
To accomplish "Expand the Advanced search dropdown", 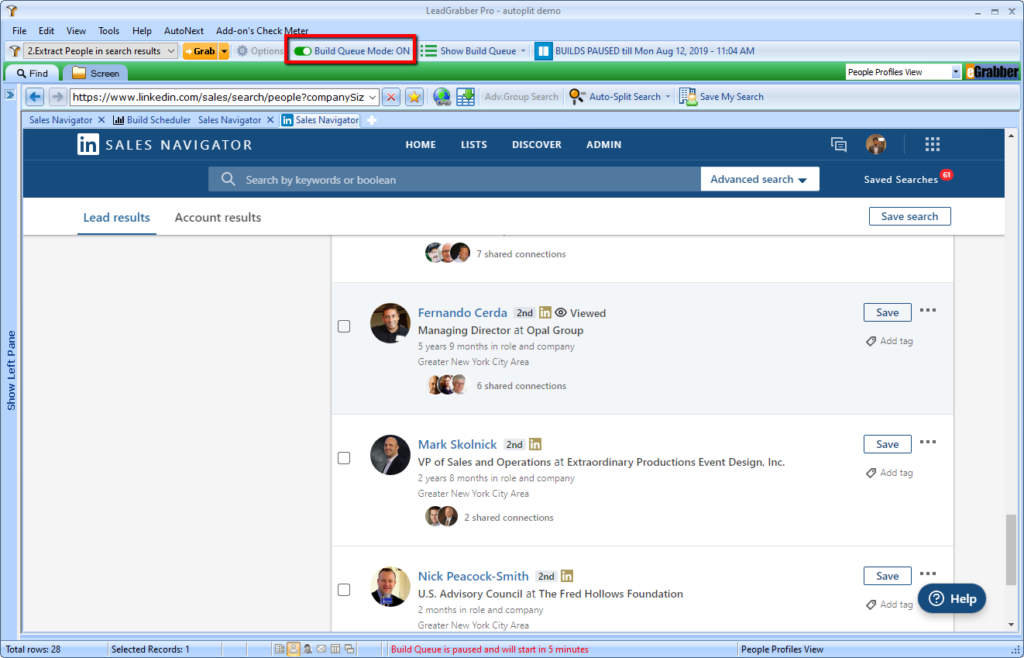I will [x=759, y=180].
